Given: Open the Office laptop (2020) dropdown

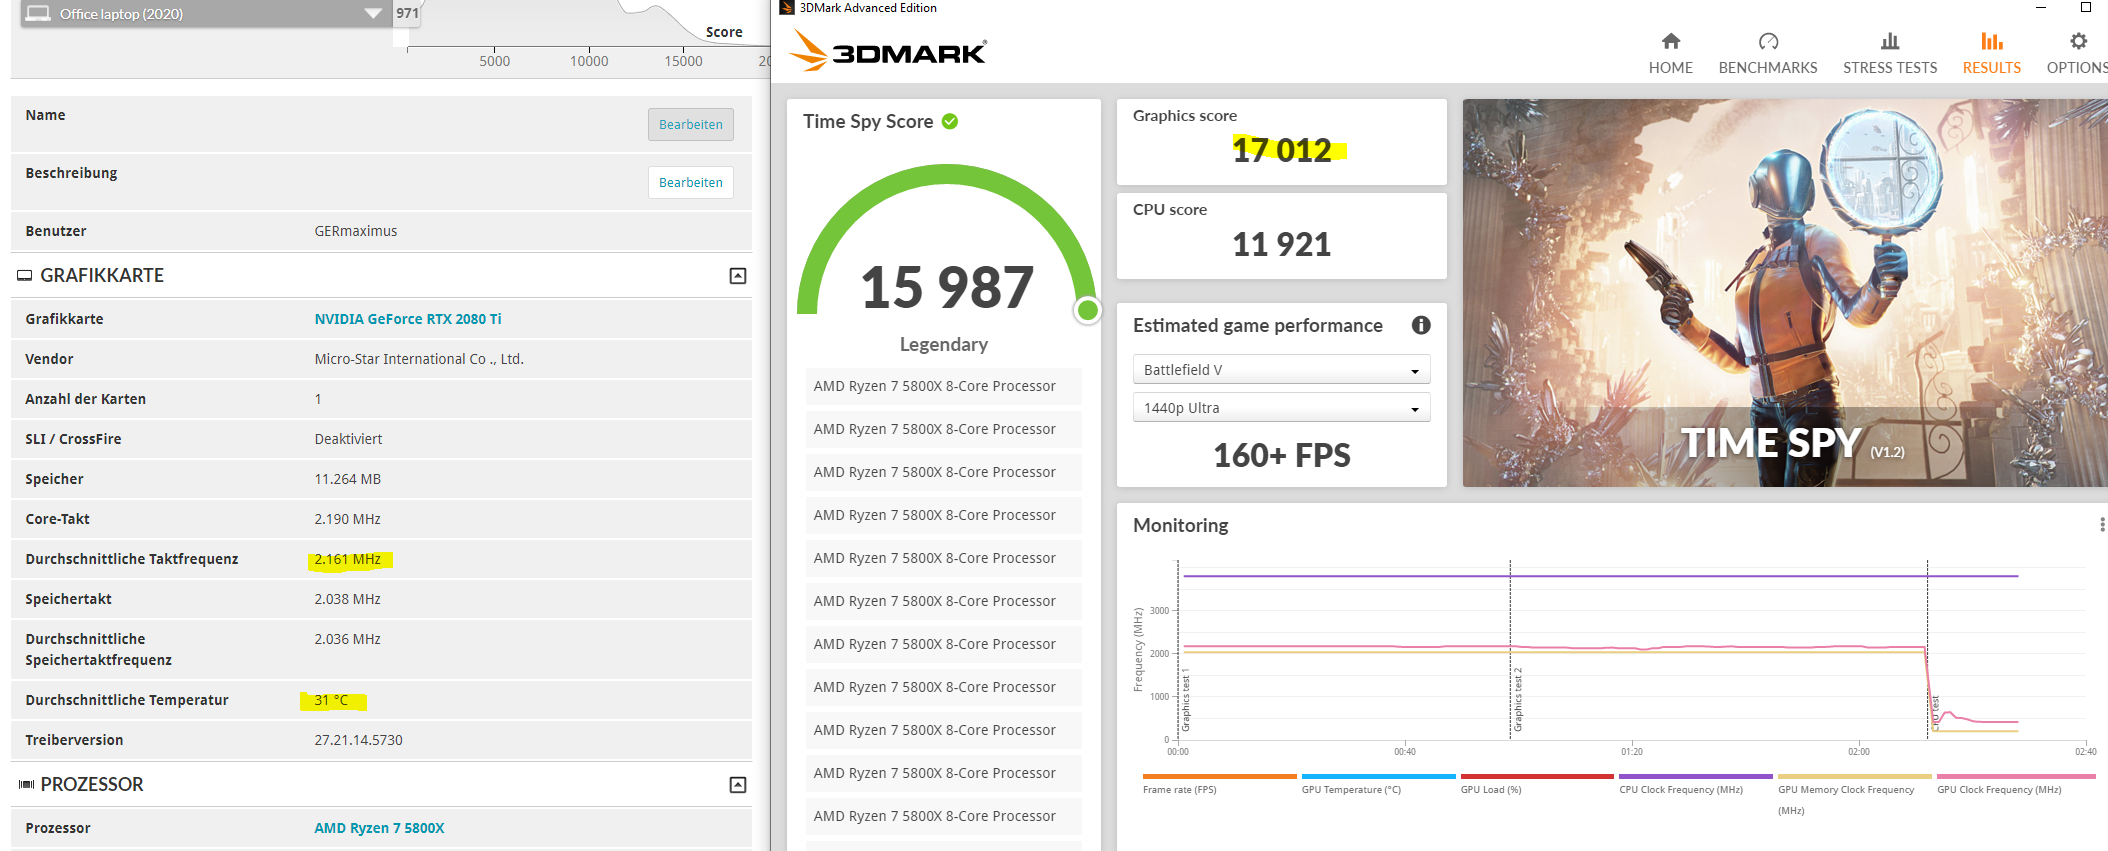Looking at the screenshot, I should (x=205, y=14).
